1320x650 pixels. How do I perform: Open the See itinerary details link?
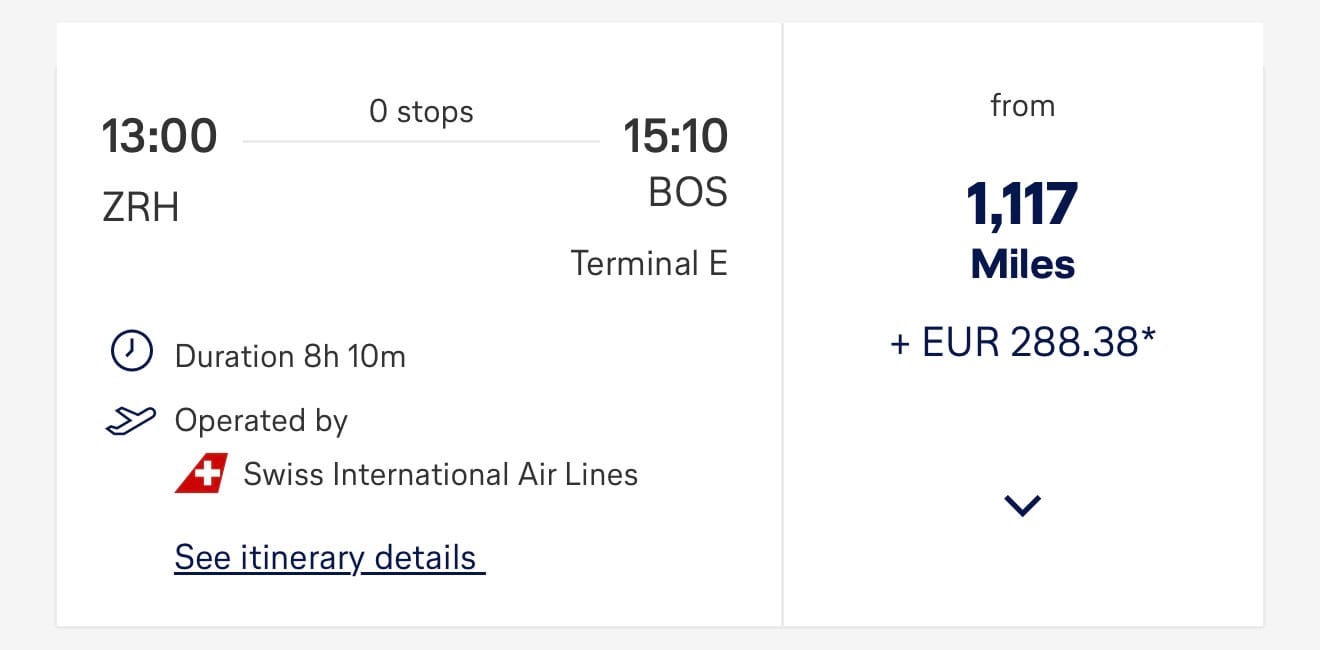(328, 558)
